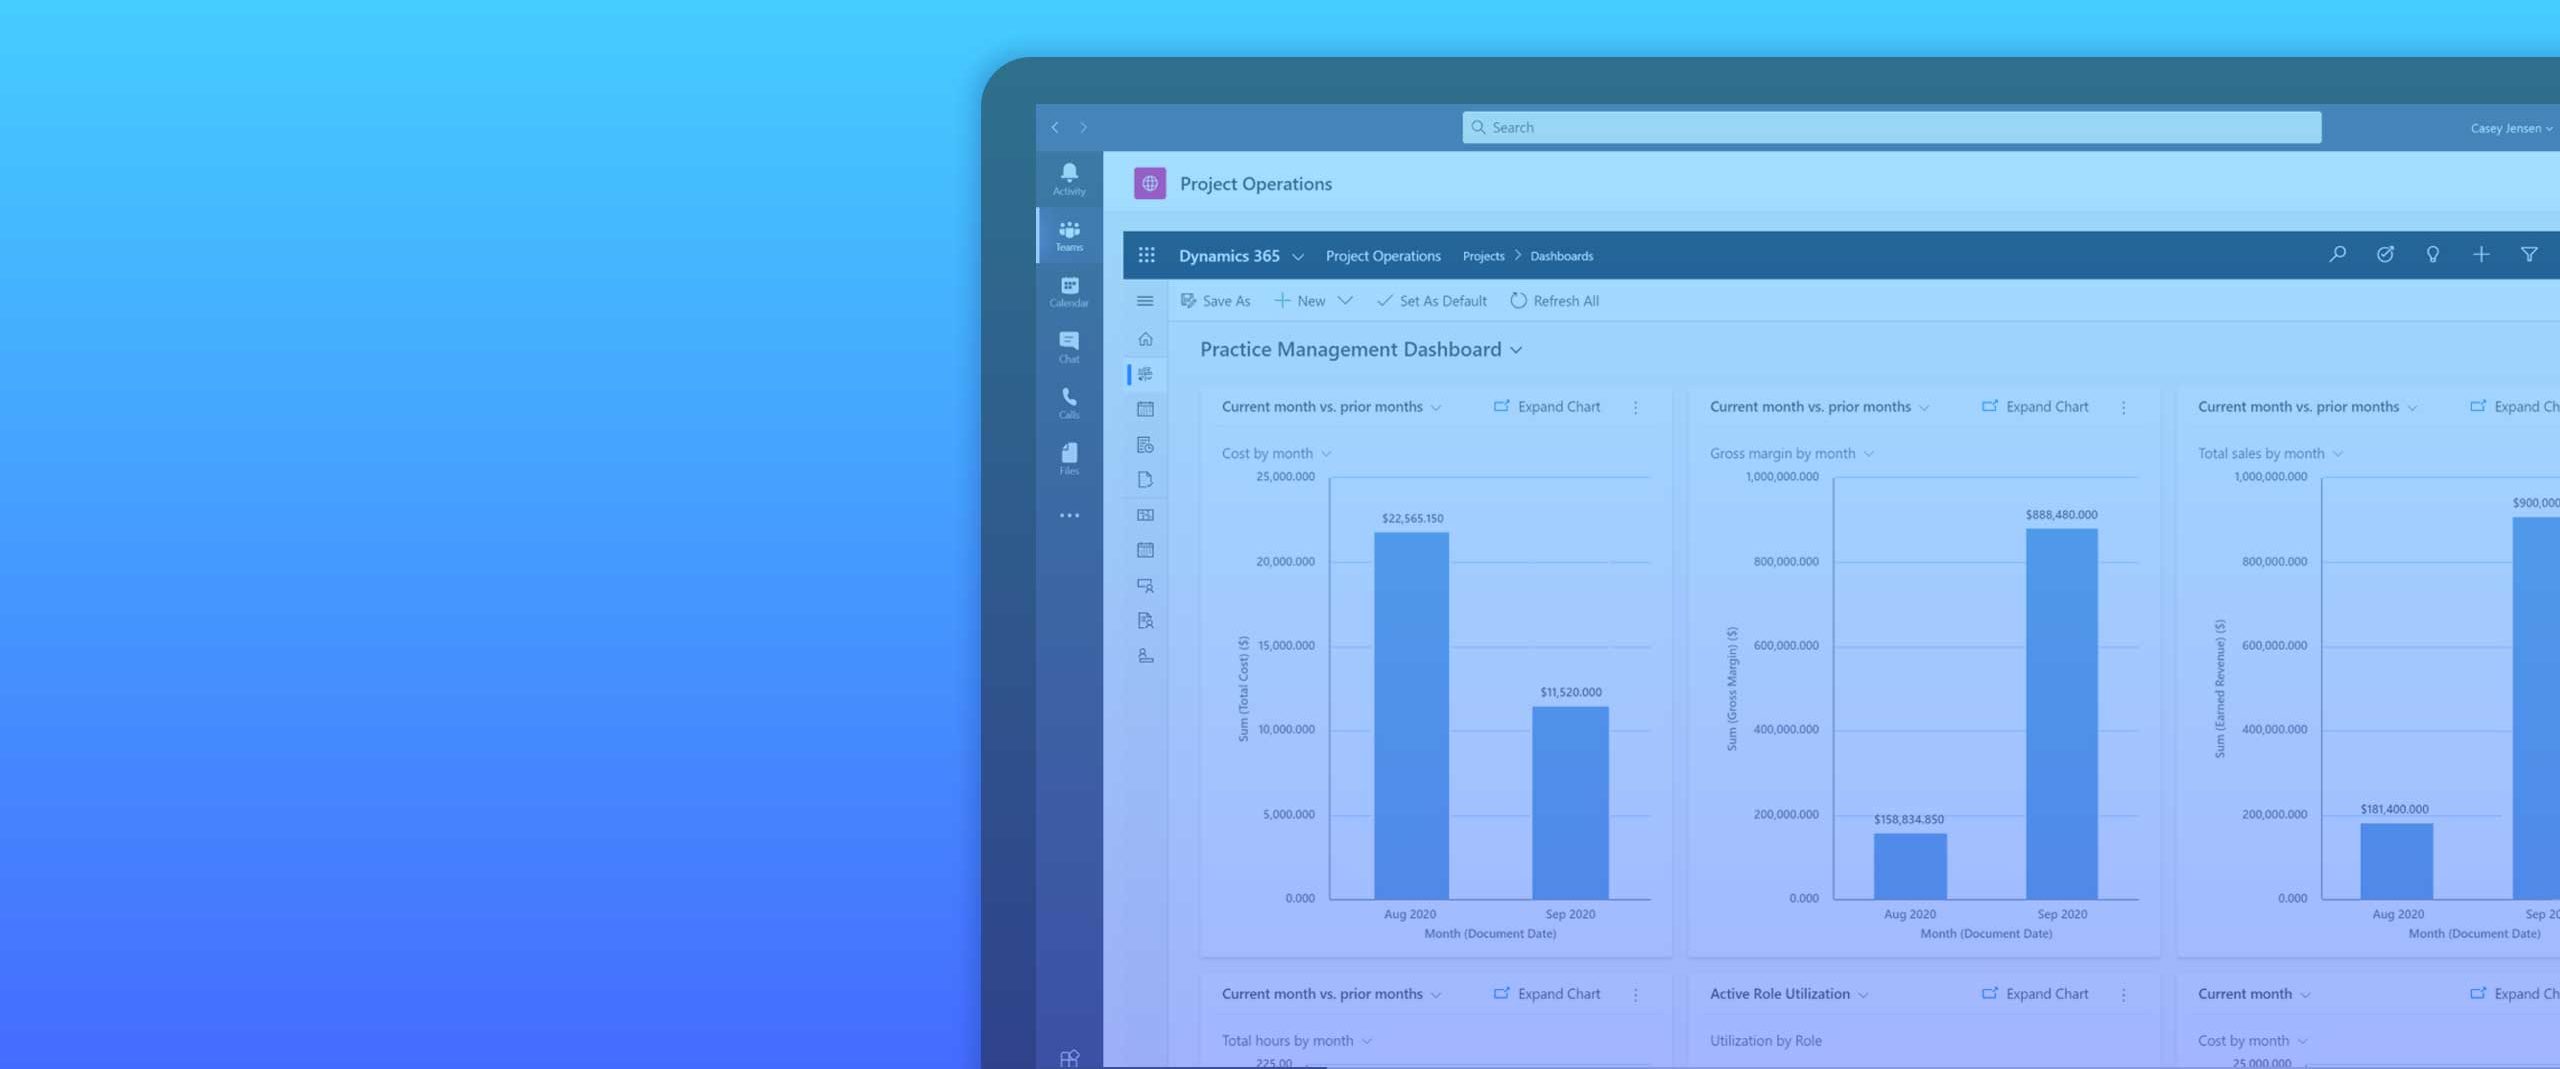This screenshot has height=1069, width=2560.
Task: Open the Teams icon in left rail
Action: pyautogui.click(x=1069, y=236)
